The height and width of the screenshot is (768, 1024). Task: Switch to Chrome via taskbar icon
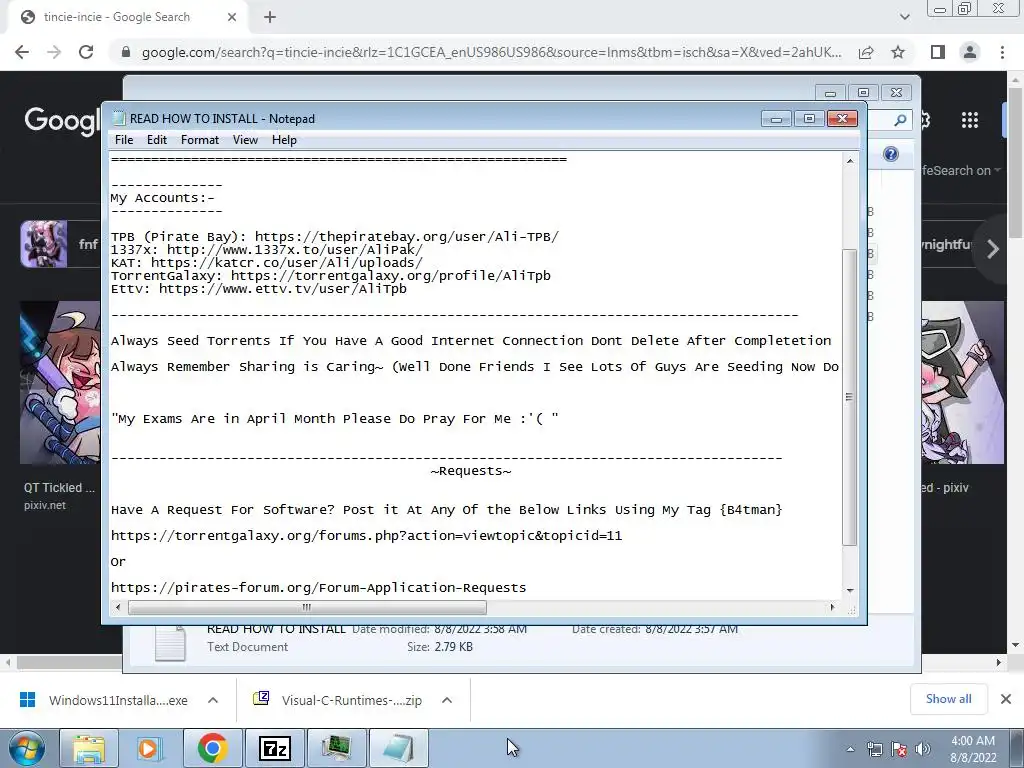coord(212,748)
